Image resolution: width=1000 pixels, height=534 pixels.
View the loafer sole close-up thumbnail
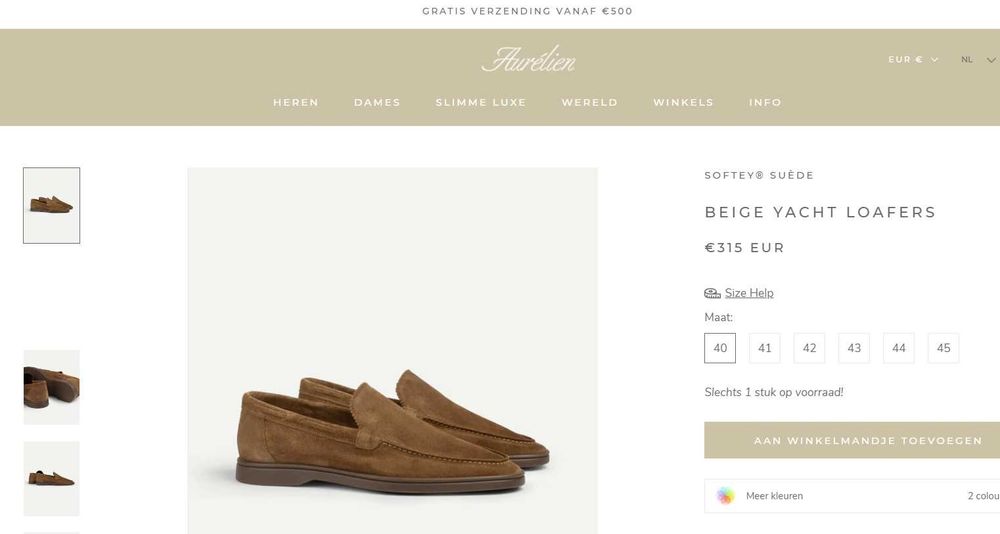(x=52, y=387)
